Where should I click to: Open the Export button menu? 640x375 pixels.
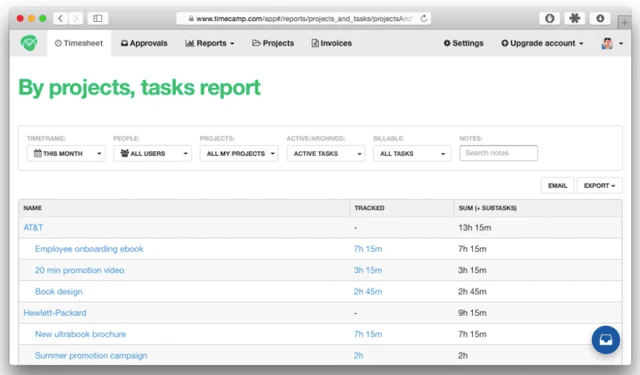600,185
